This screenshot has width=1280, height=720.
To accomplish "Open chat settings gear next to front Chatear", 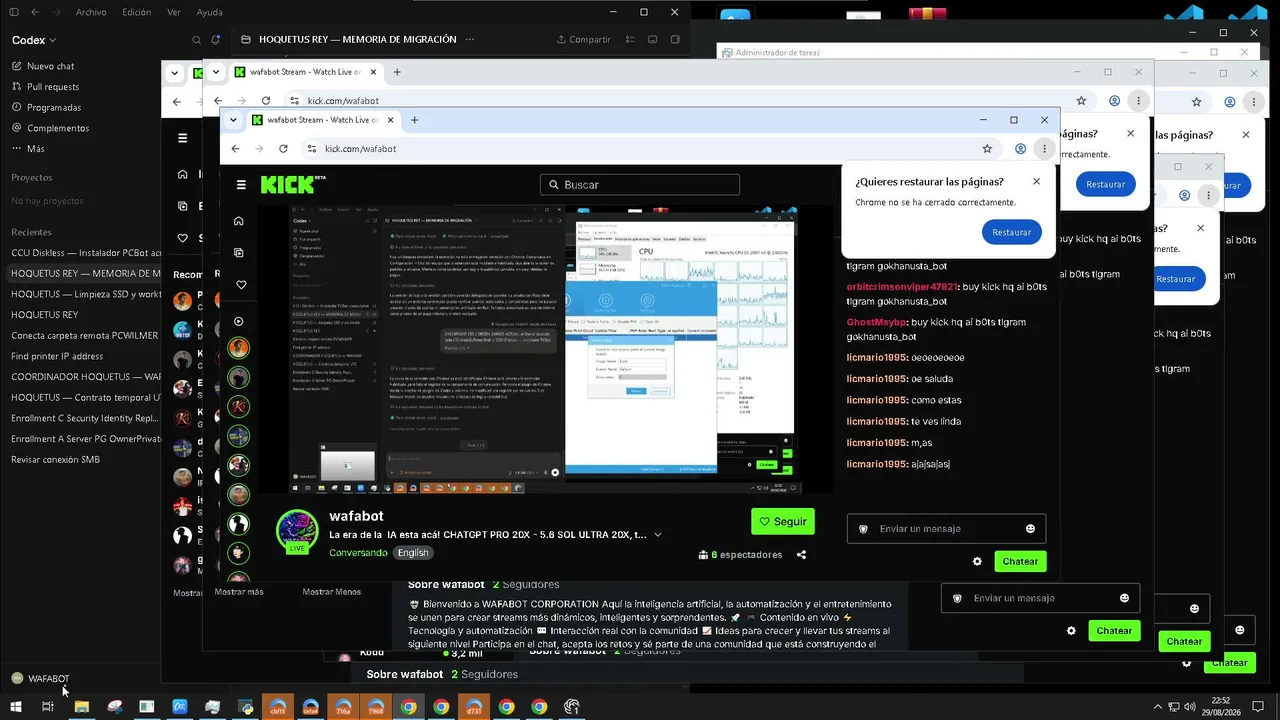I will coord(977,562).
